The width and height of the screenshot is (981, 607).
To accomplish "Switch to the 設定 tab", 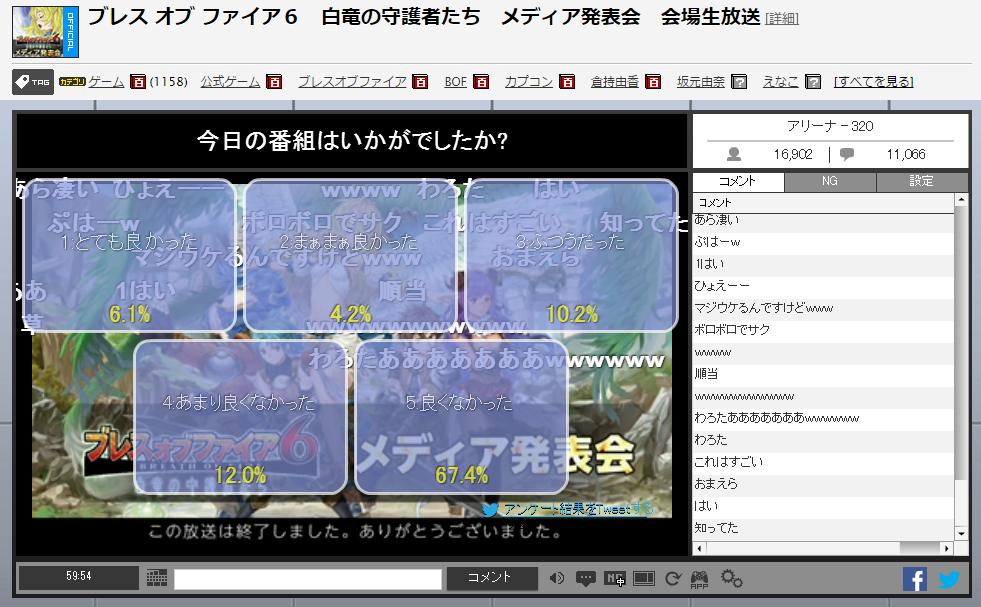I will click(x=922, y=181).
